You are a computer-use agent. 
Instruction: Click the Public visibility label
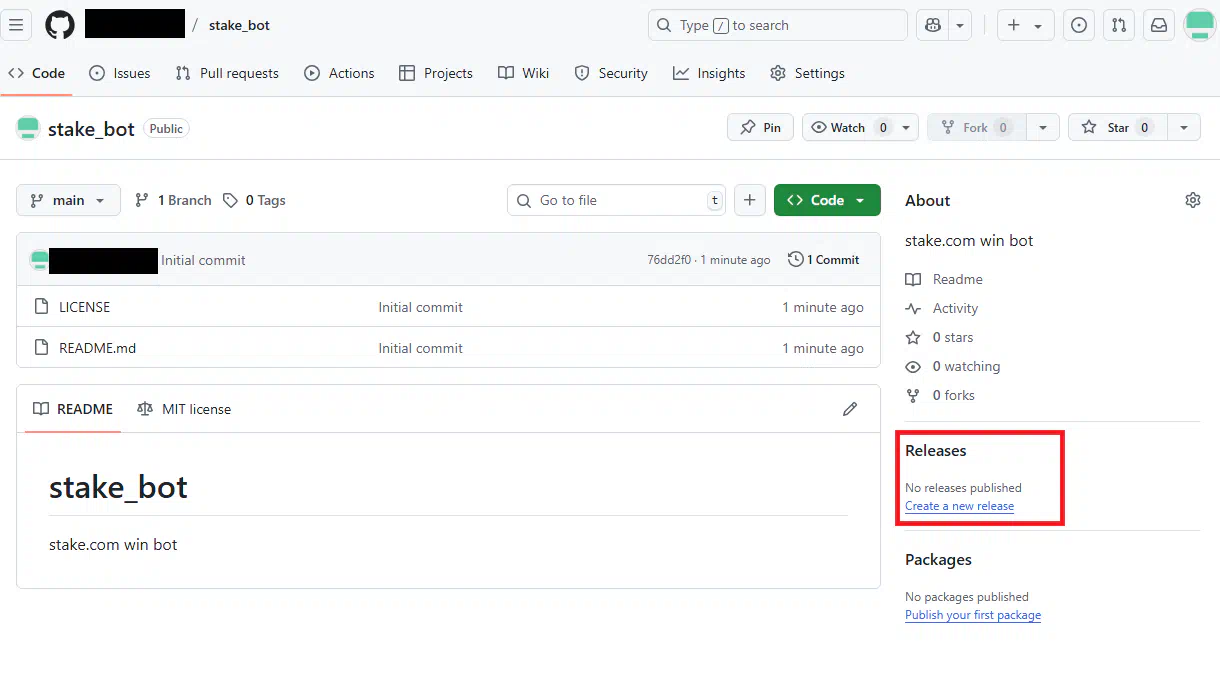(166, 128)
